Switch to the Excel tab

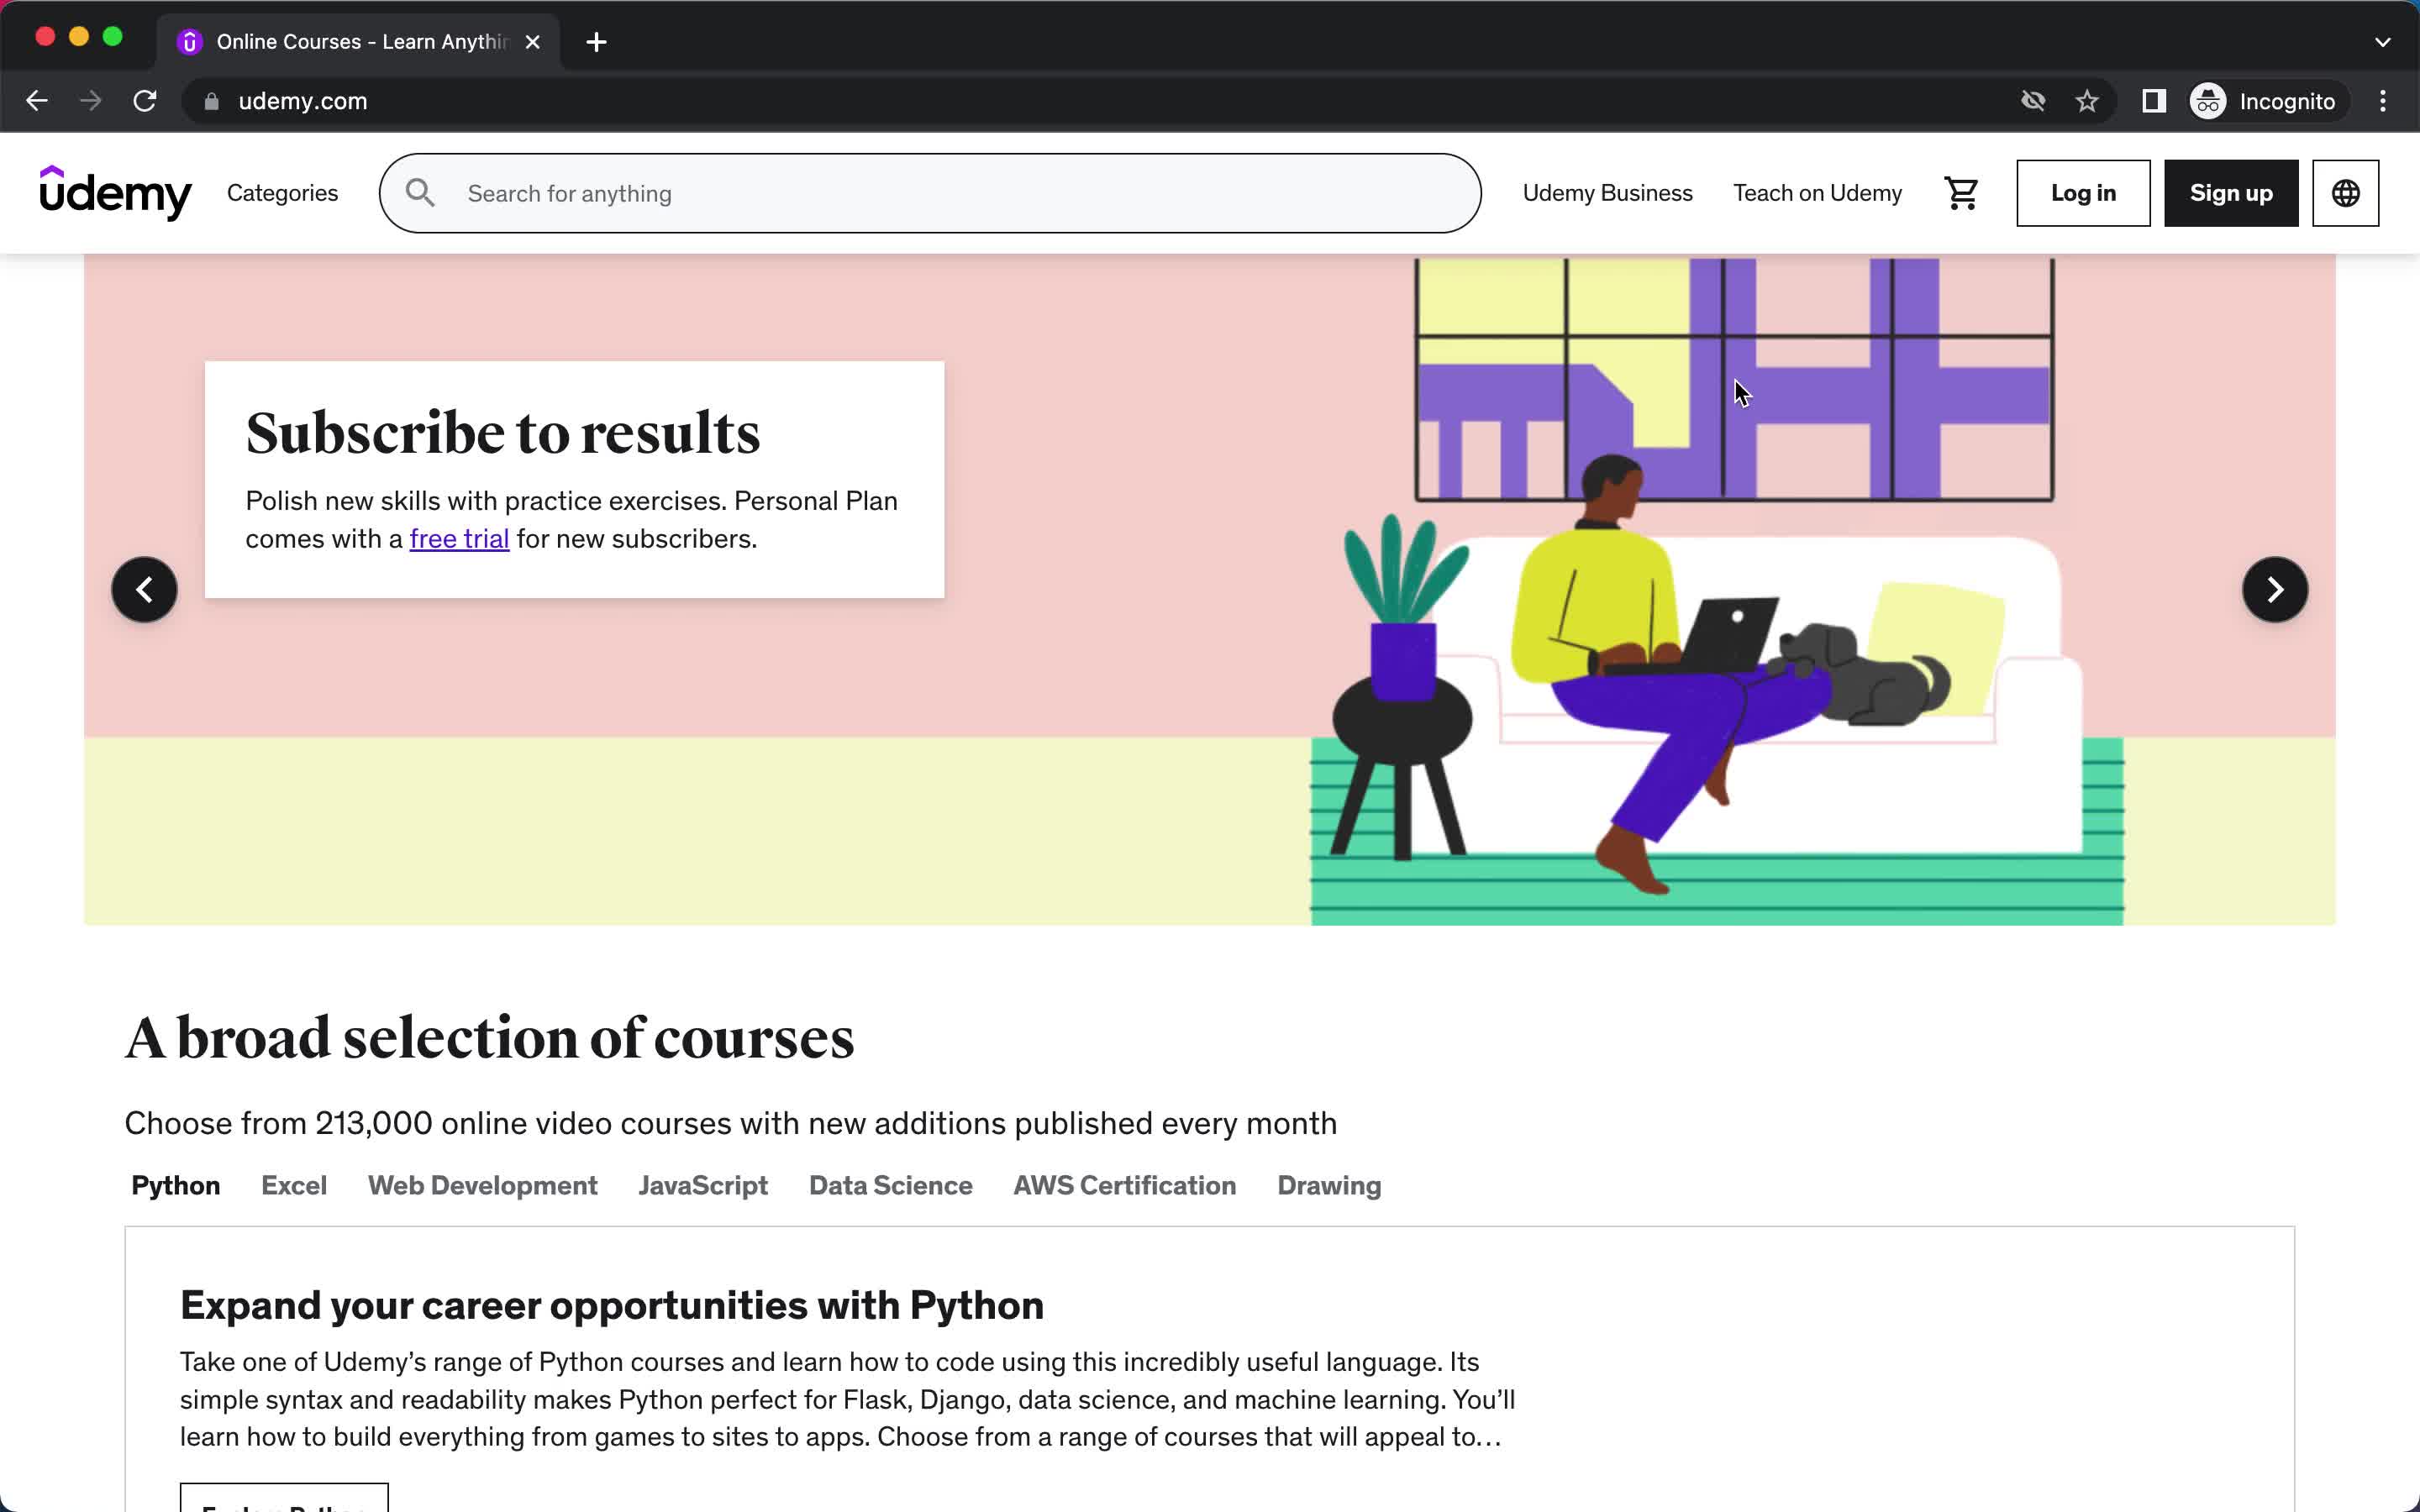pyautogui.click(x=294, y=1185)
